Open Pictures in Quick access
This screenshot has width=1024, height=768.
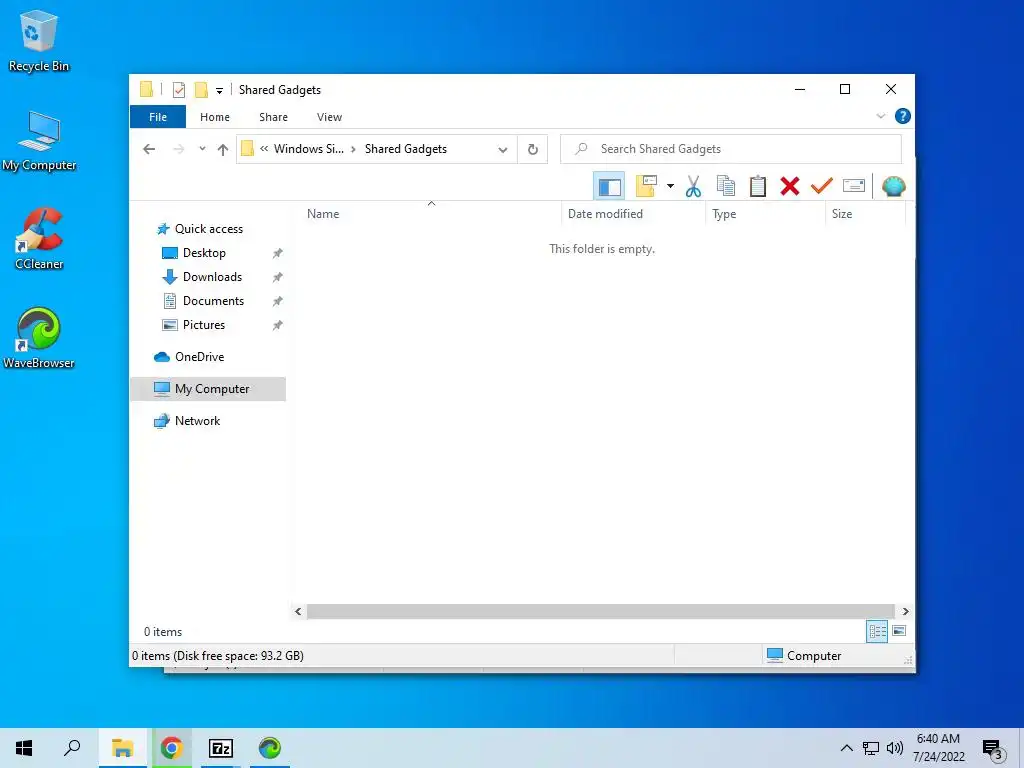(203, 325)
